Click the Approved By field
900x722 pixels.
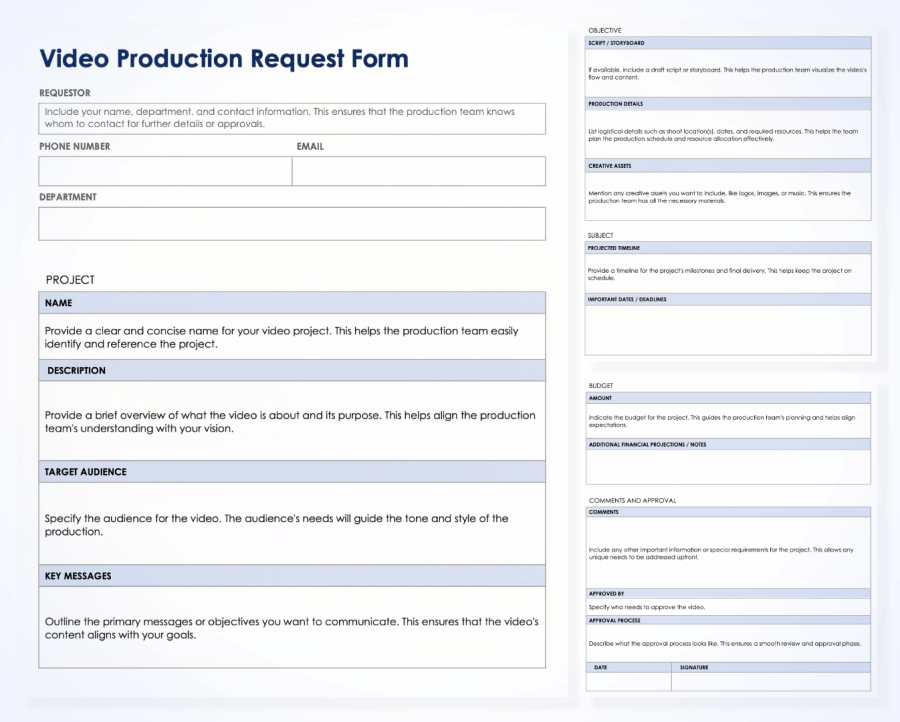(x=728, y=606)
